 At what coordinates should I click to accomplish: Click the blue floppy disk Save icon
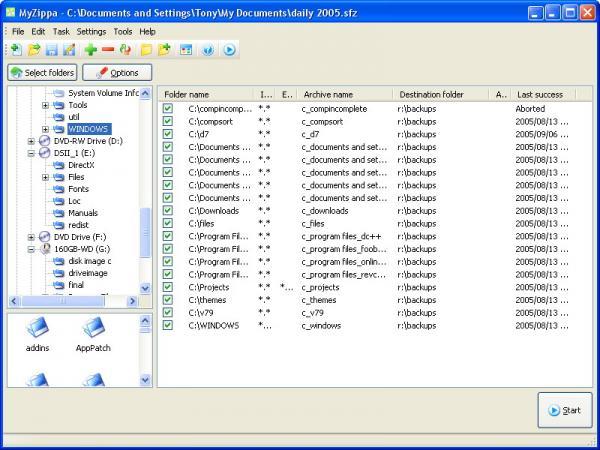click(x=51, y=49)
